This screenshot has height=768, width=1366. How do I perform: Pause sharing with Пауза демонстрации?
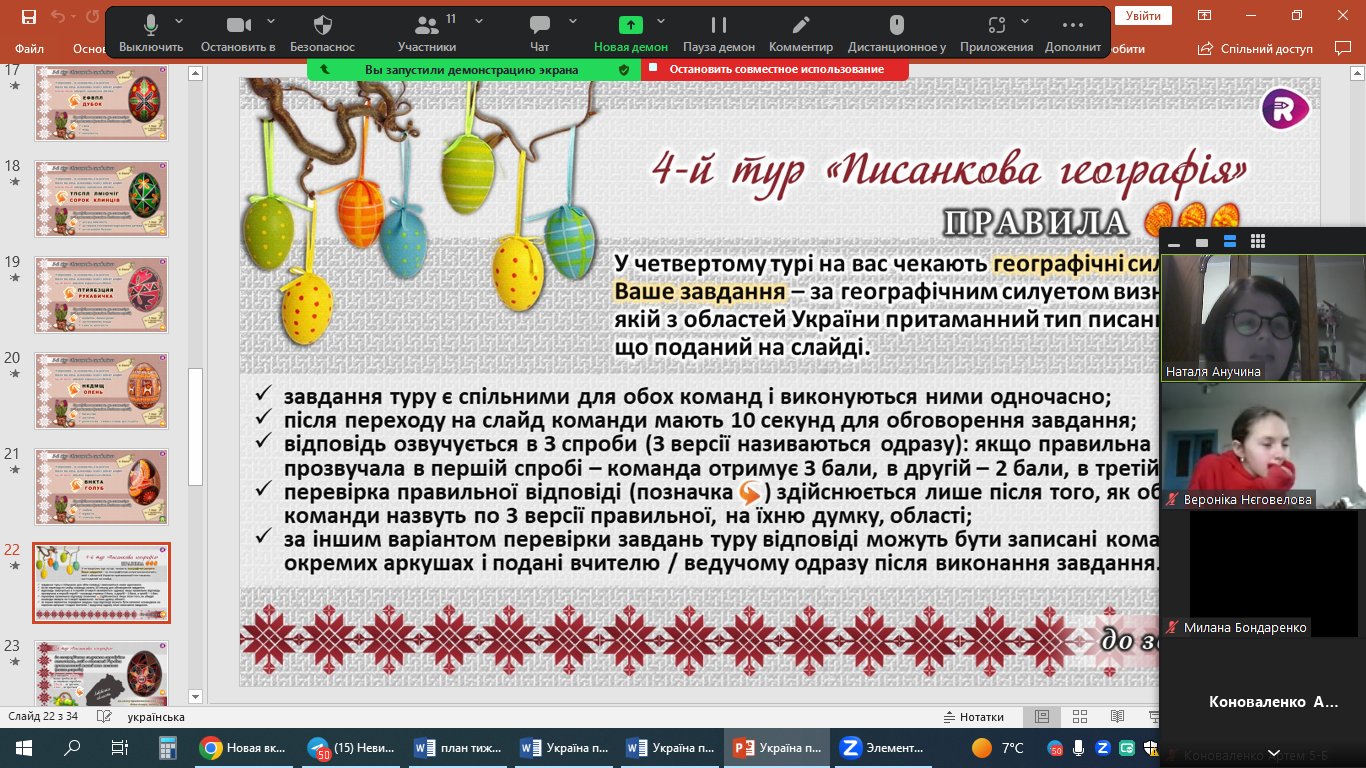pyautogui.click(x=719, y=32)
